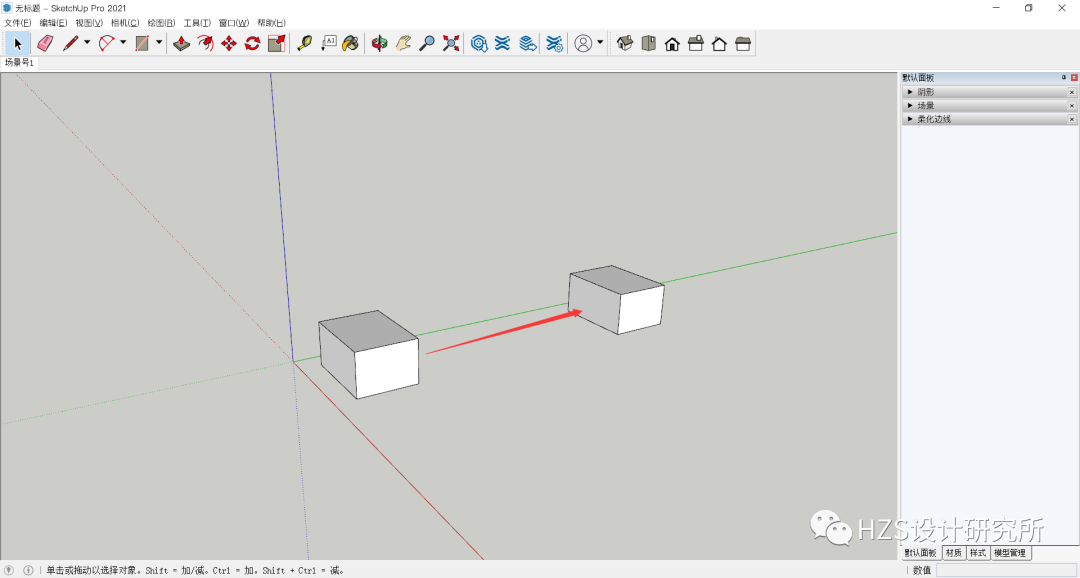This screenshot has width=1080, height=578.
Task: Close the 柔化边线 panel with its X button
Action: pos(1071,118)
